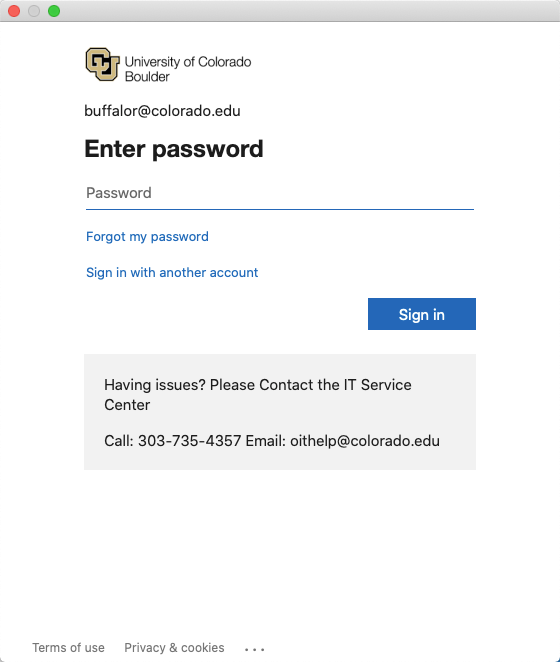Click the disabled gray minimize button
This screenshot has height=662, width=560.
coord(34,11)
